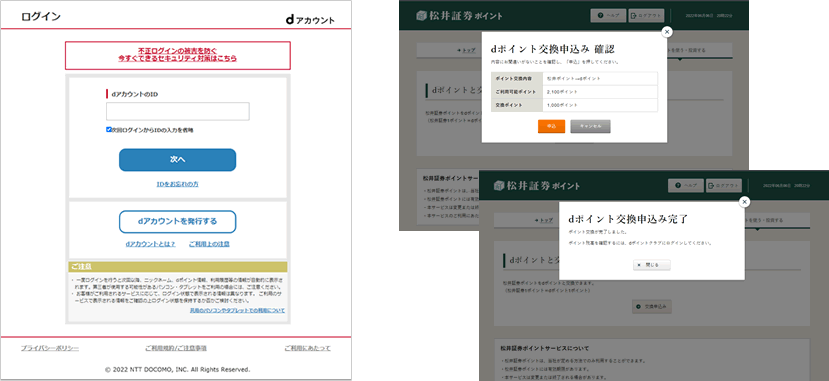
Task: Click the date text in the completion screenshot header
Action: pos(788,186)
